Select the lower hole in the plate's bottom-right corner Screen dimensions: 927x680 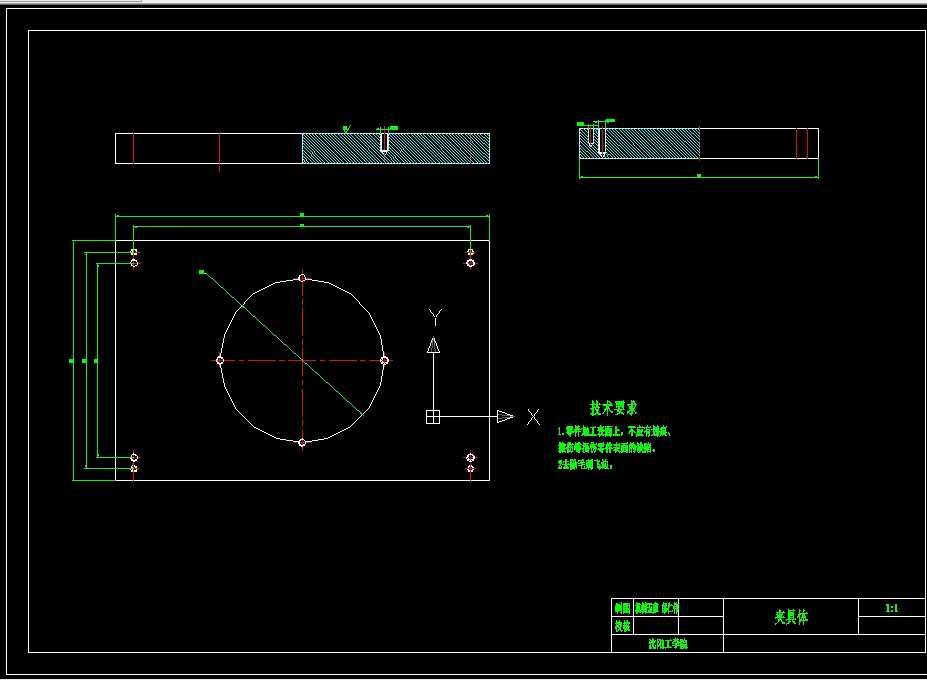pos(471,468)
